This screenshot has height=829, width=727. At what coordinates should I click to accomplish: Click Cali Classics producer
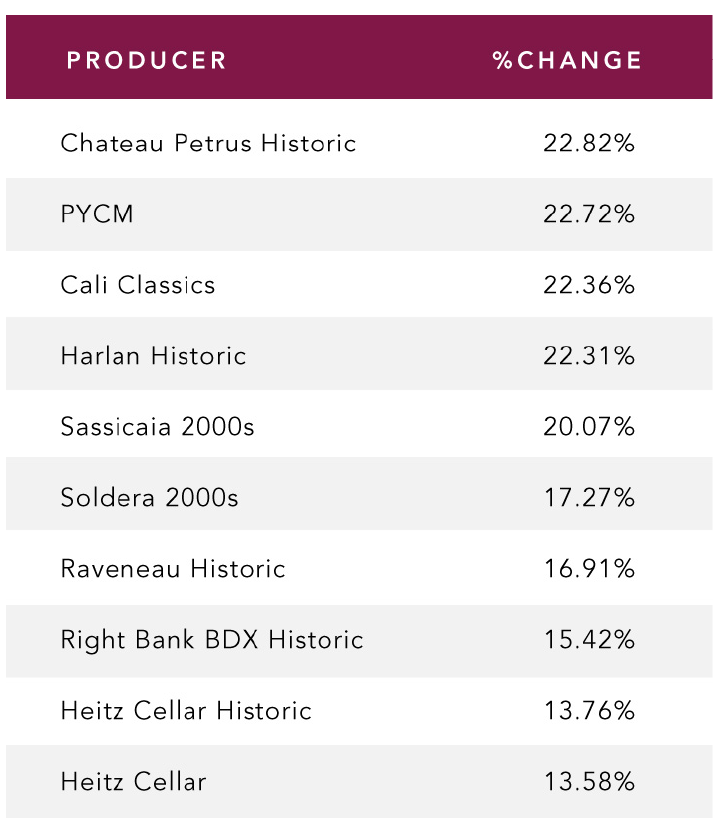(138, 285)
